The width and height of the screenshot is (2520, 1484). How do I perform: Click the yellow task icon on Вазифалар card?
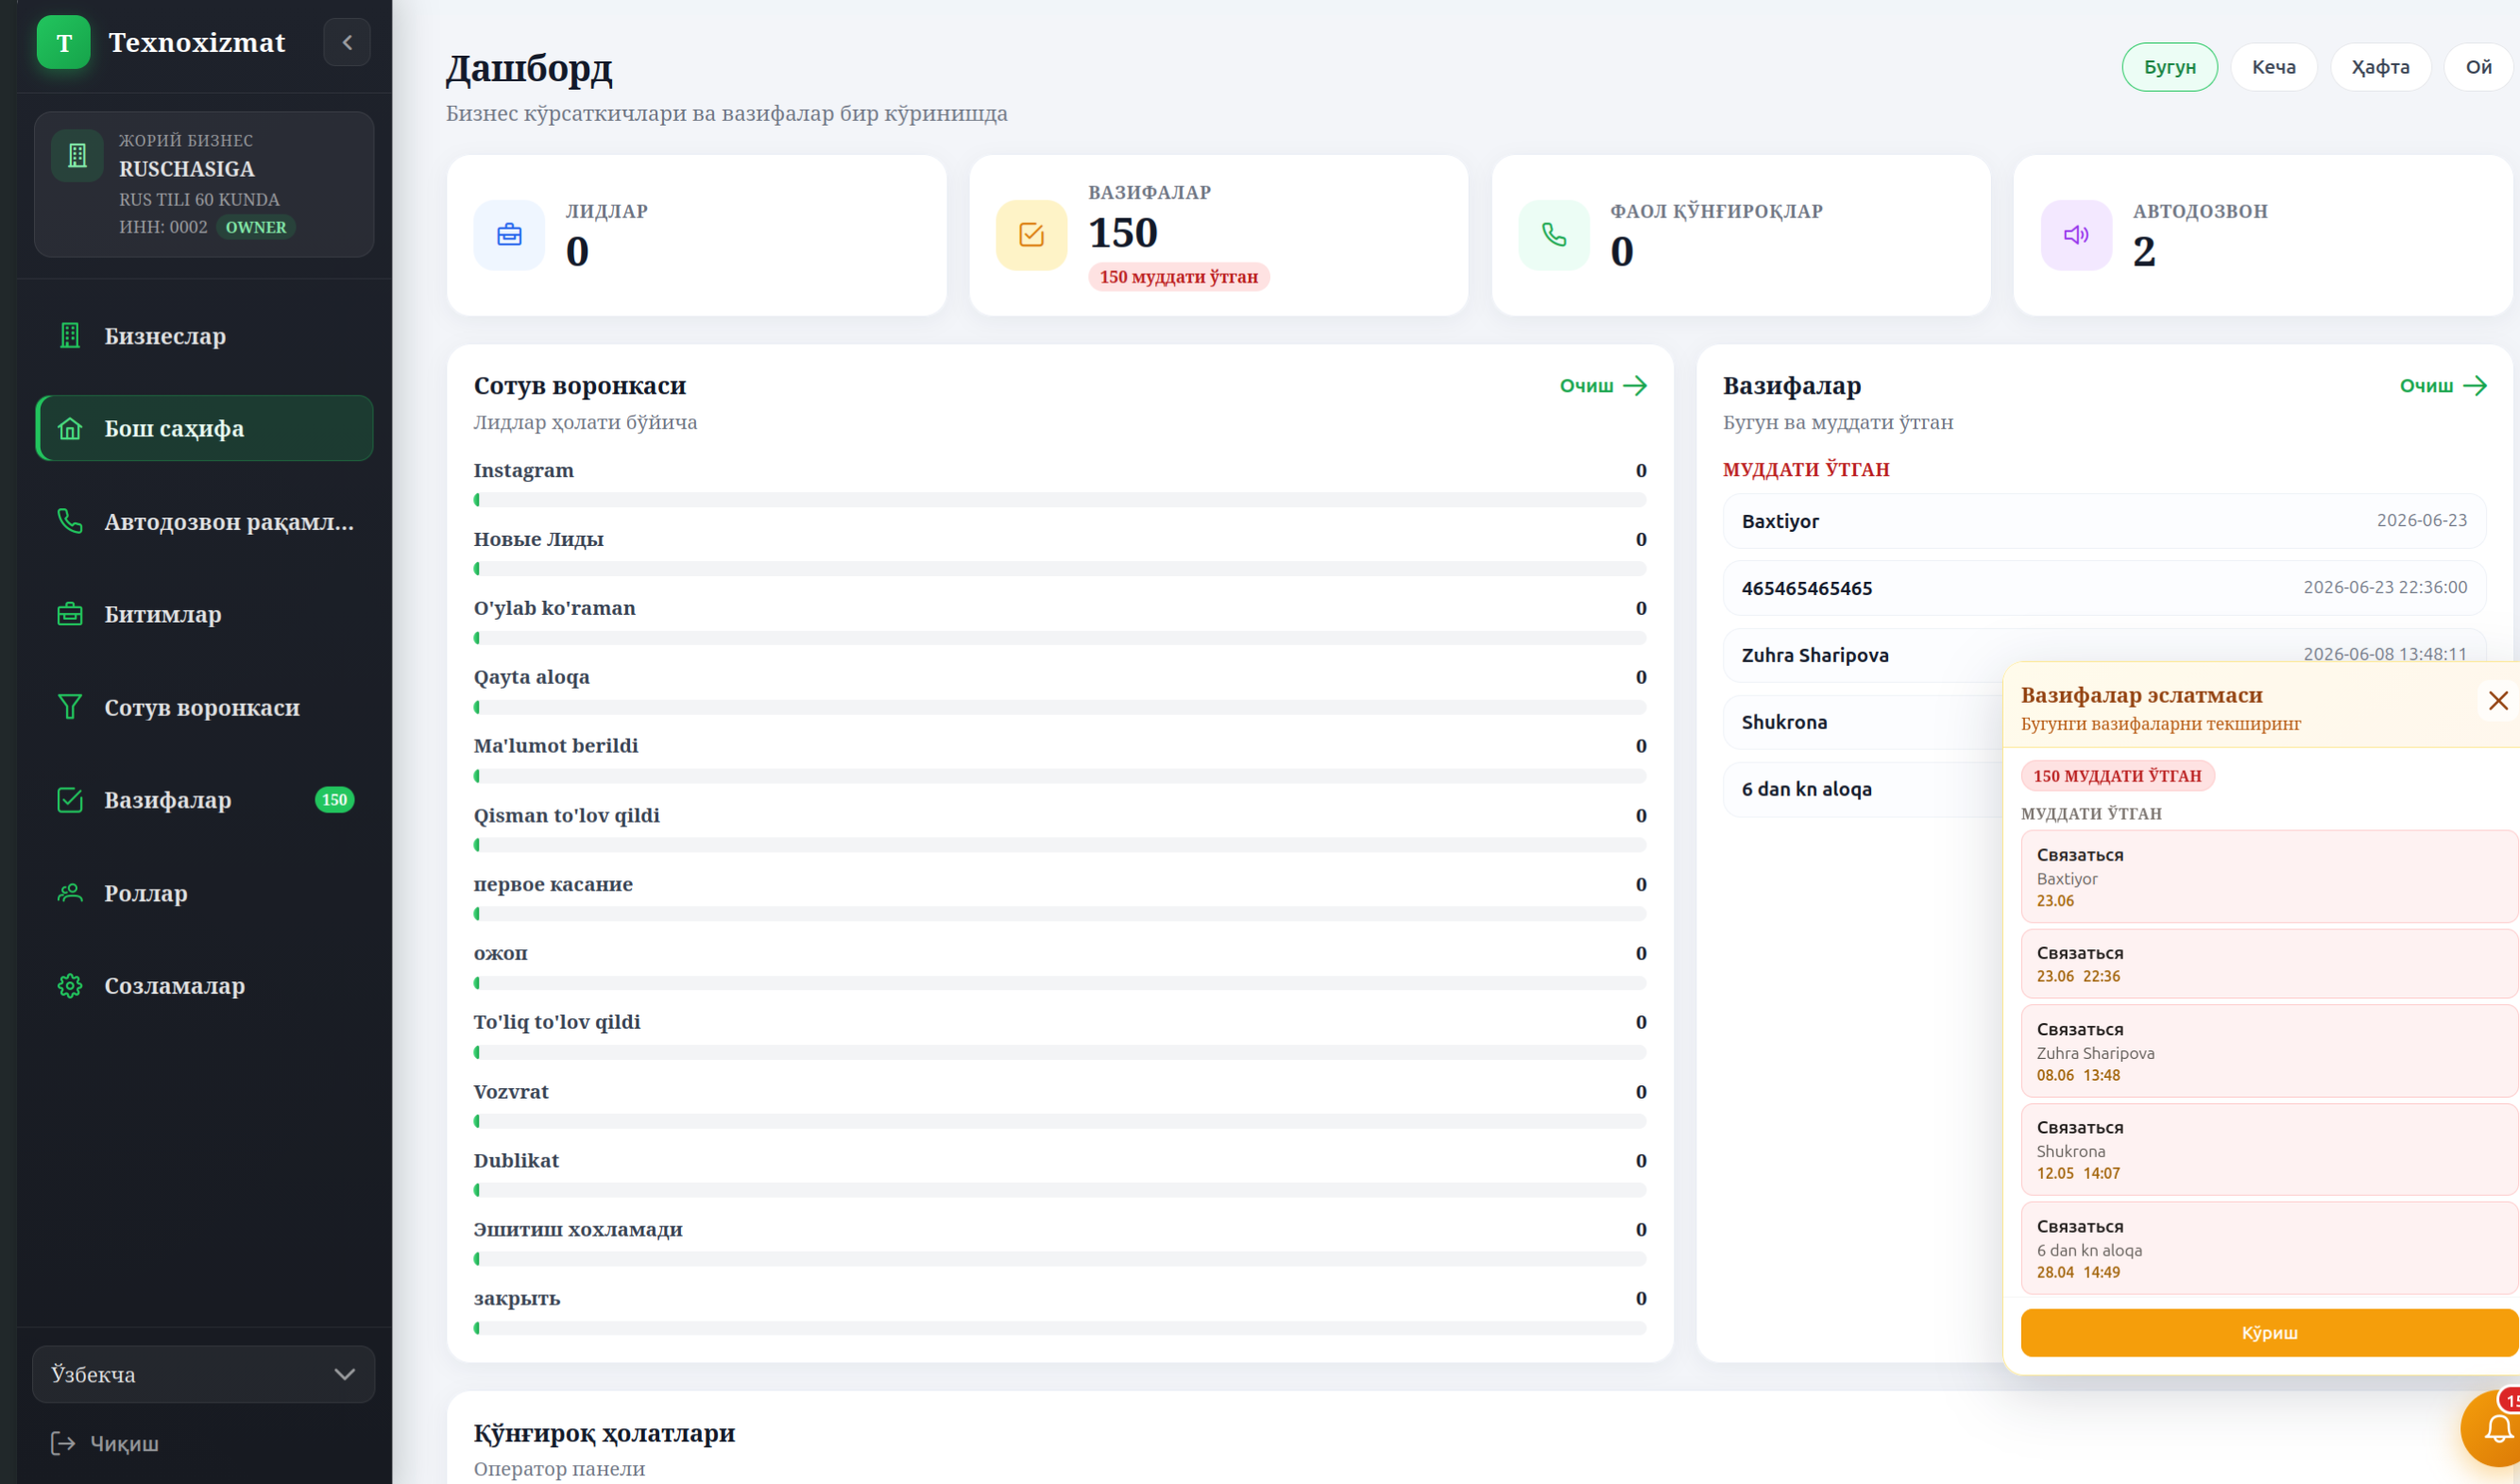tap(1031, 235)
